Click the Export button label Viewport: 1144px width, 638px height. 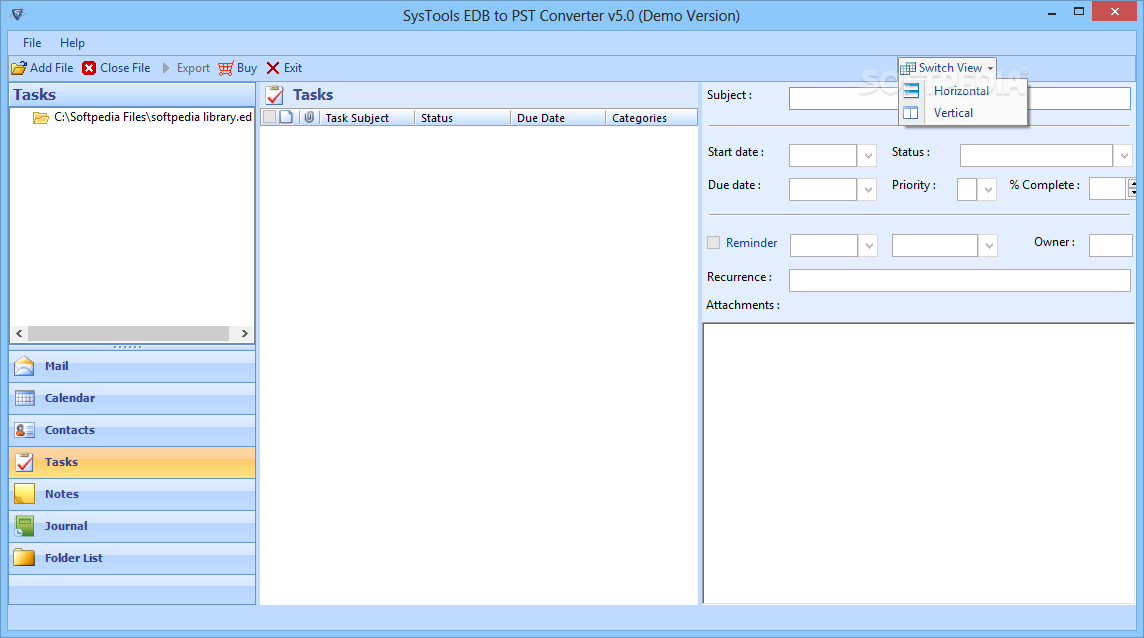pyautogui.click(x=193, y=68)
